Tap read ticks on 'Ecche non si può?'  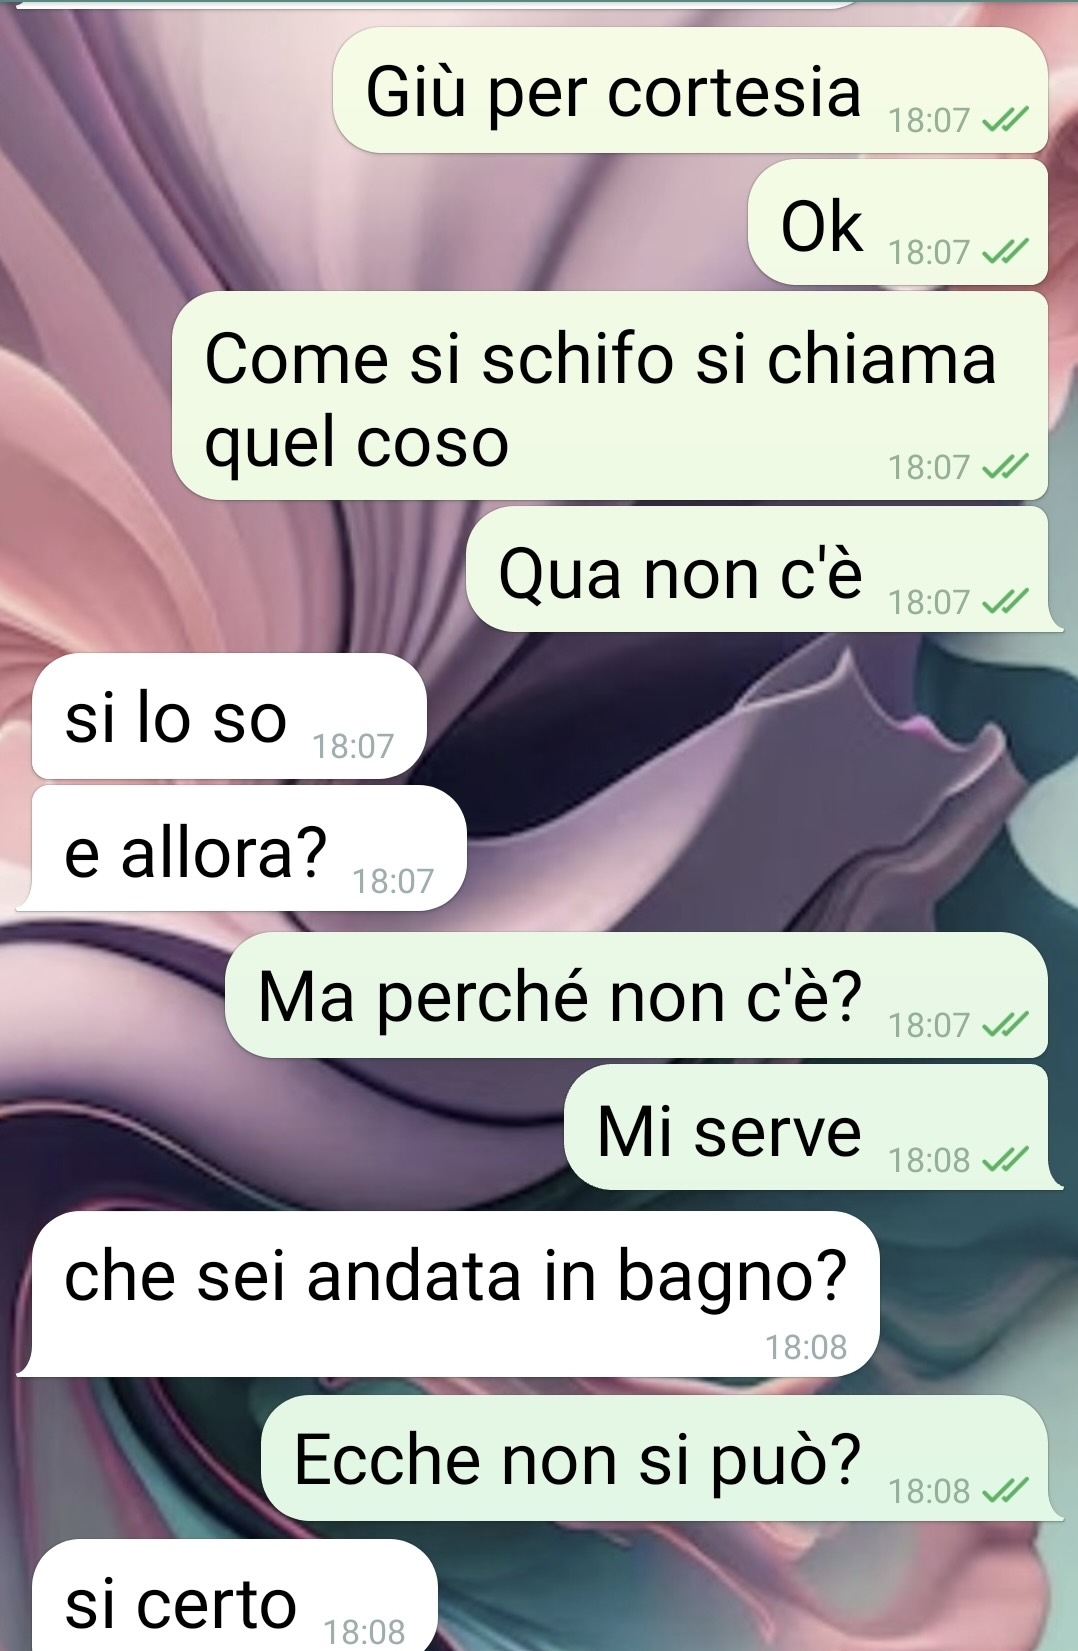pyautogui.click(x=1005, y=1492)
